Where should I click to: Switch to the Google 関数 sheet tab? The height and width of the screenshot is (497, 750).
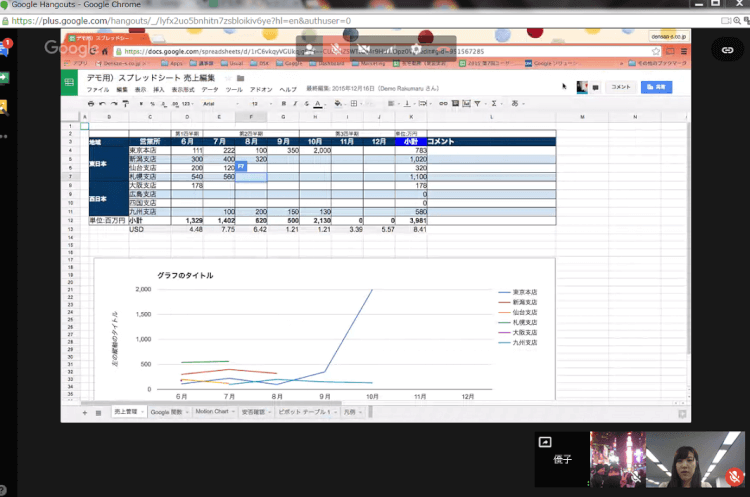[x=166, y=412]
